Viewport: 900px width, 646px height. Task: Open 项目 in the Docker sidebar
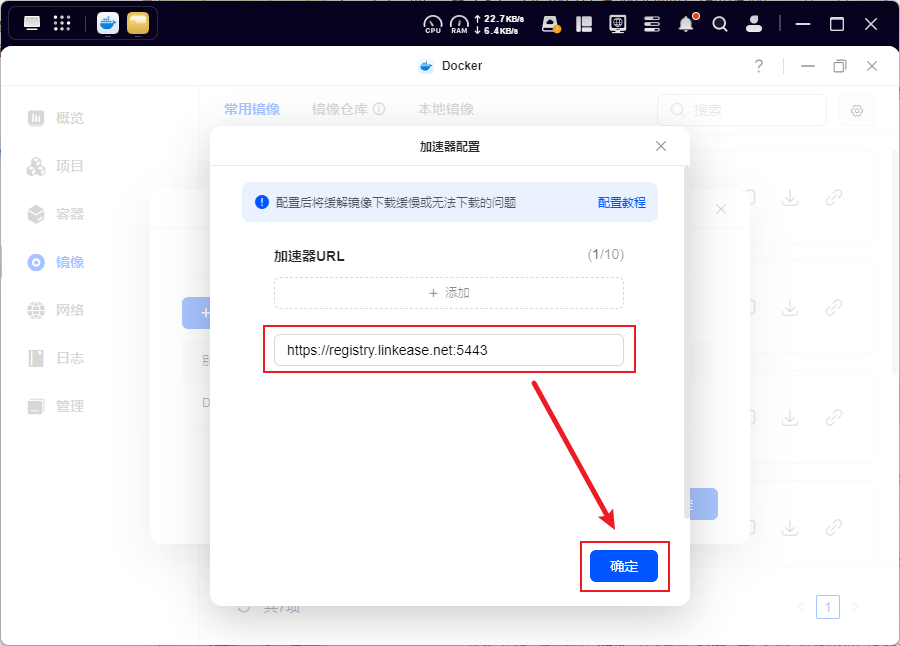(56, 166)
